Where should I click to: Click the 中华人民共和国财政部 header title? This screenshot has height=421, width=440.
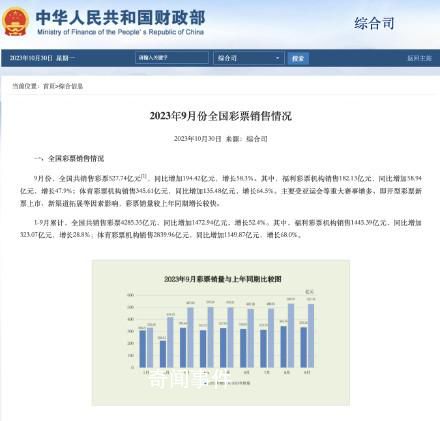point(120,17)
